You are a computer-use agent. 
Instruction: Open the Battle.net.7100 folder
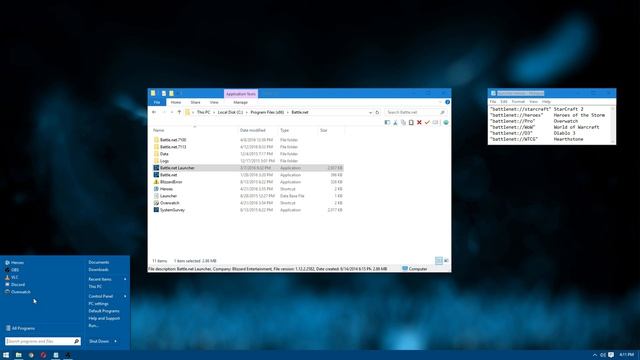tap(173, 140)
